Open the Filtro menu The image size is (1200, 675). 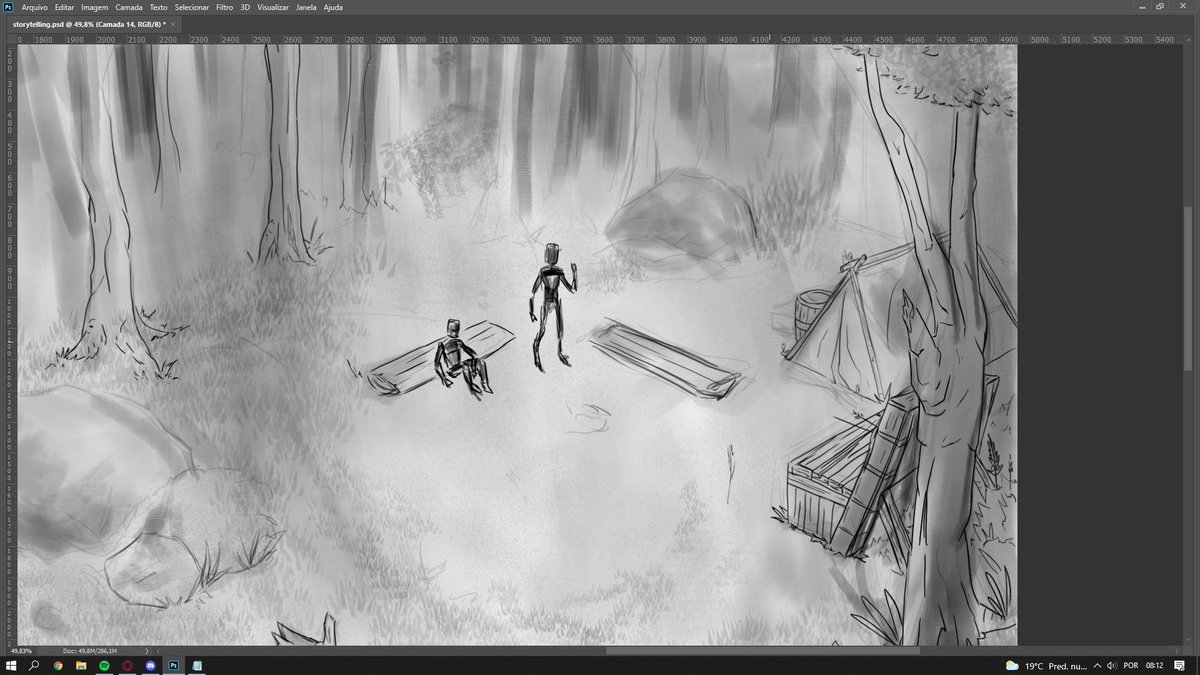coord(225,7)
